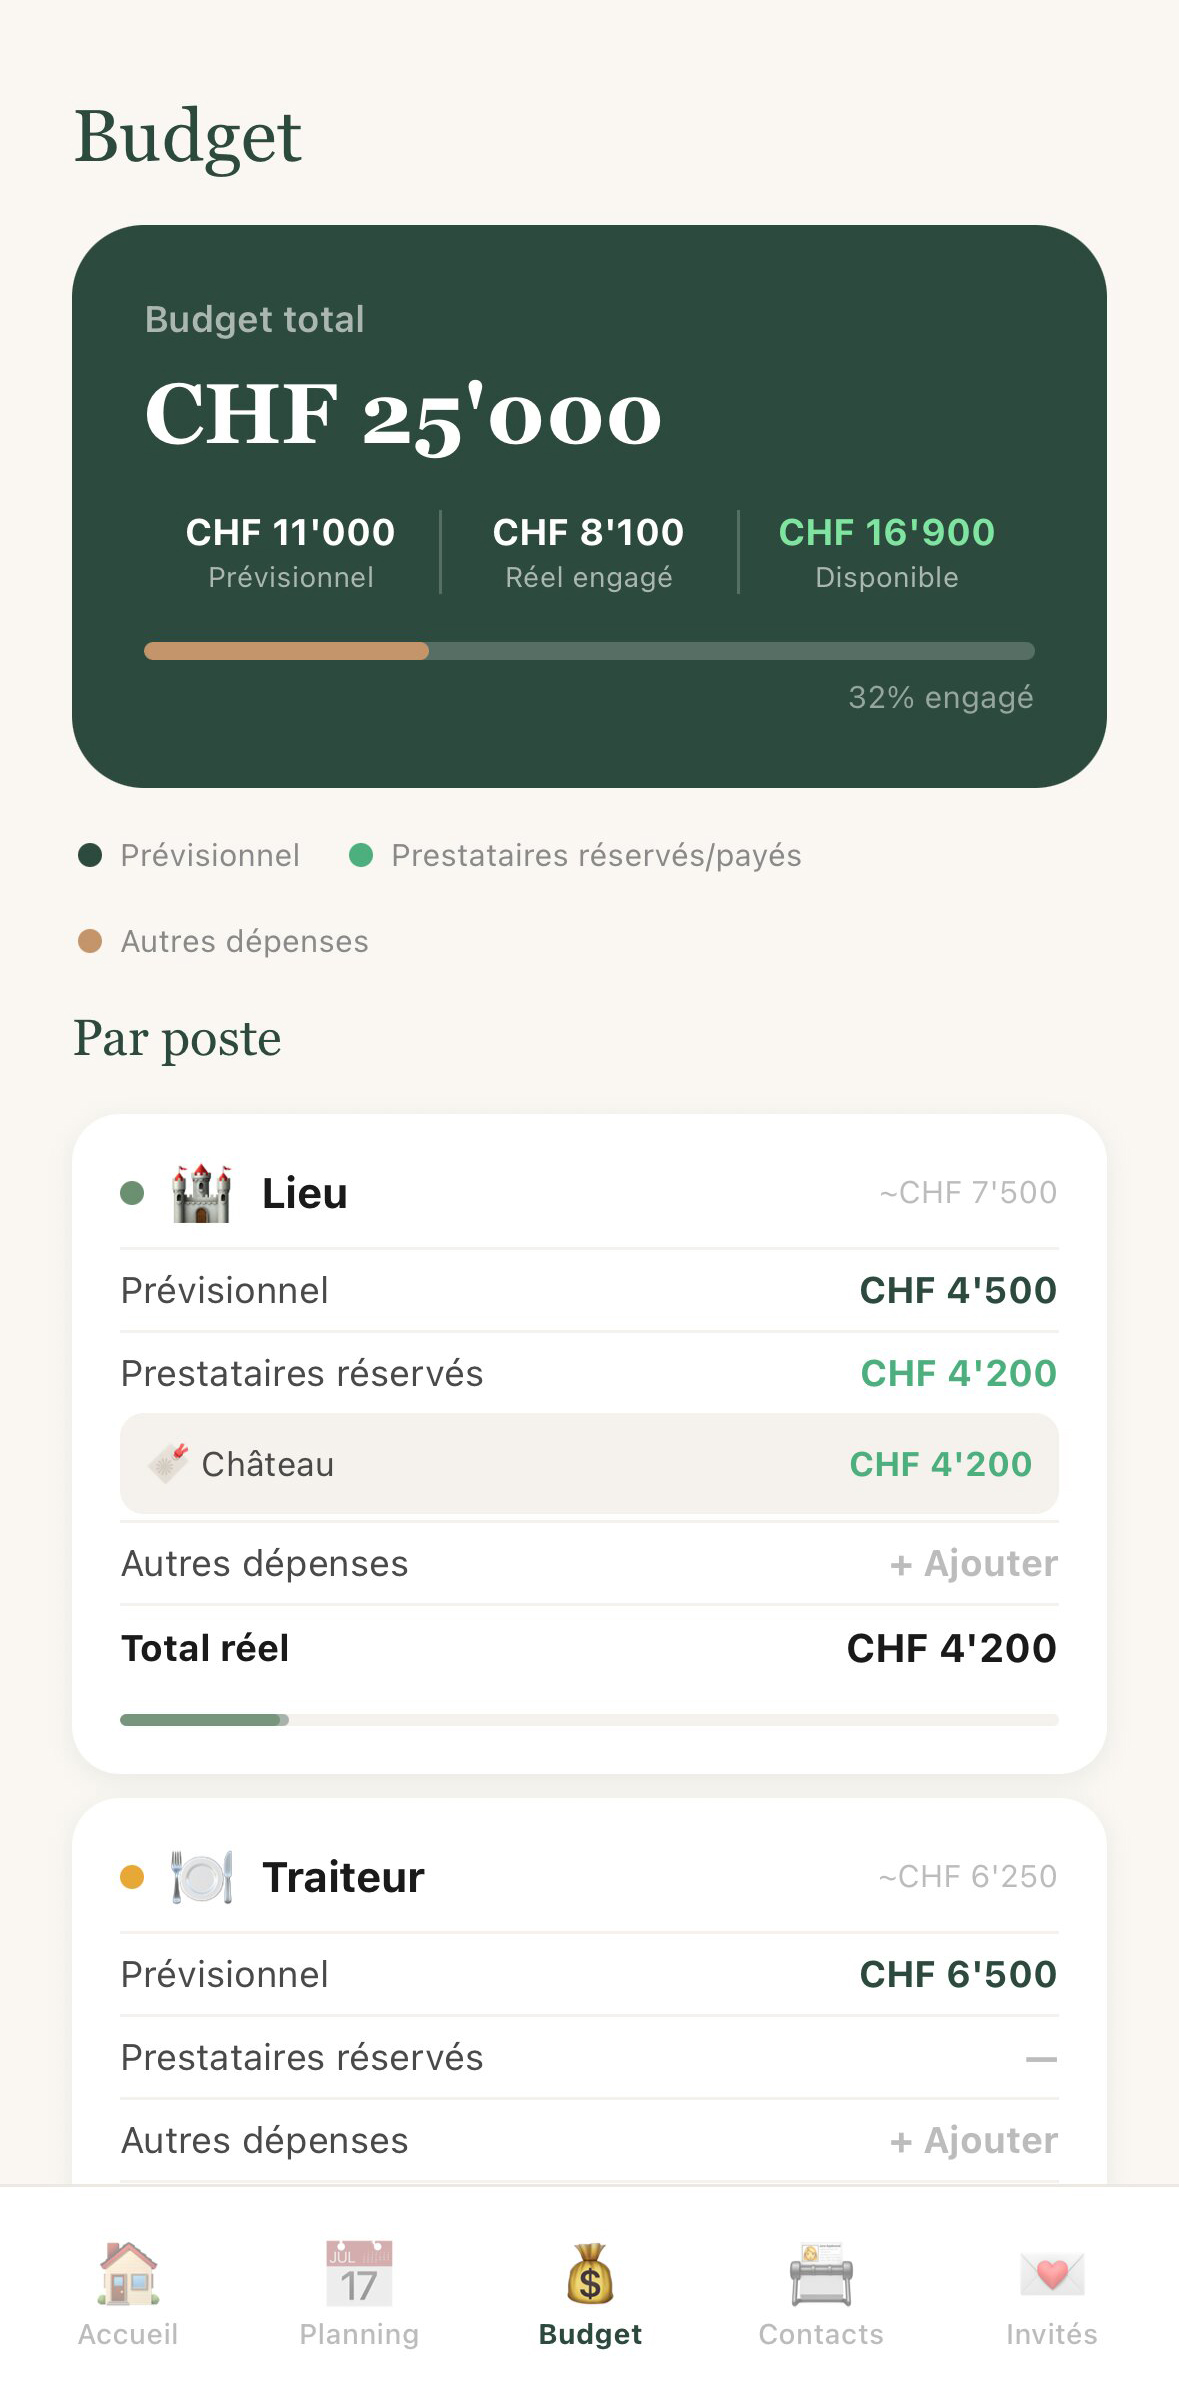Tap the Lieu total réel progress bar
1179x2400 pixels.
[589, 1720]
